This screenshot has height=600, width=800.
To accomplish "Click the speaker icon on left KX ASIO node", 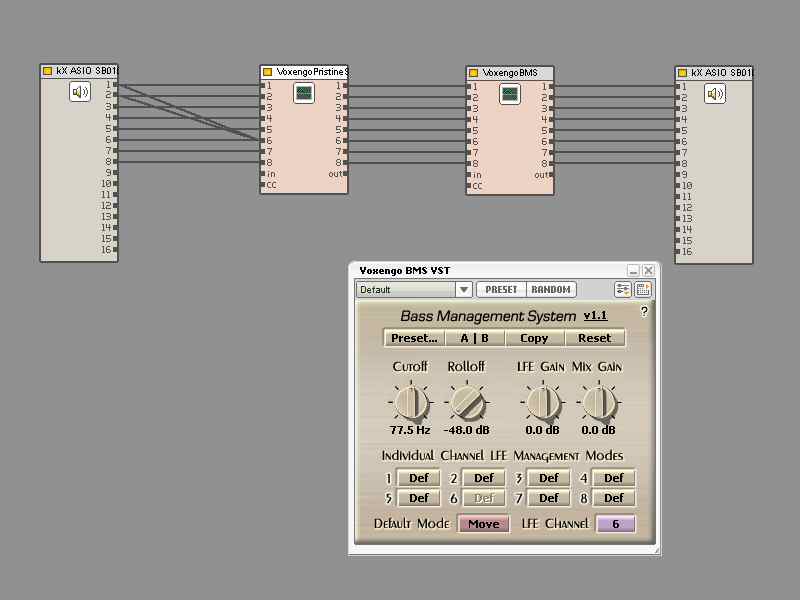I will (x=80, y=92).
